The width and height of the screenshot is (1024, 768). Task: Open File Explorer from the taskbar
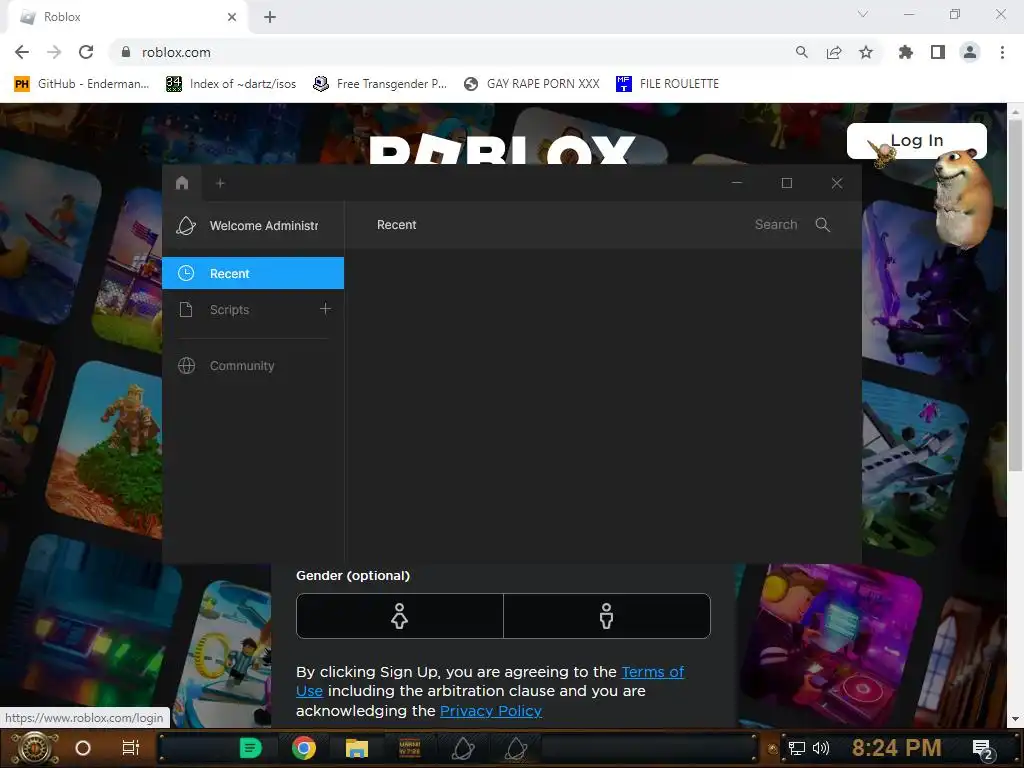[x=357, y=748]
